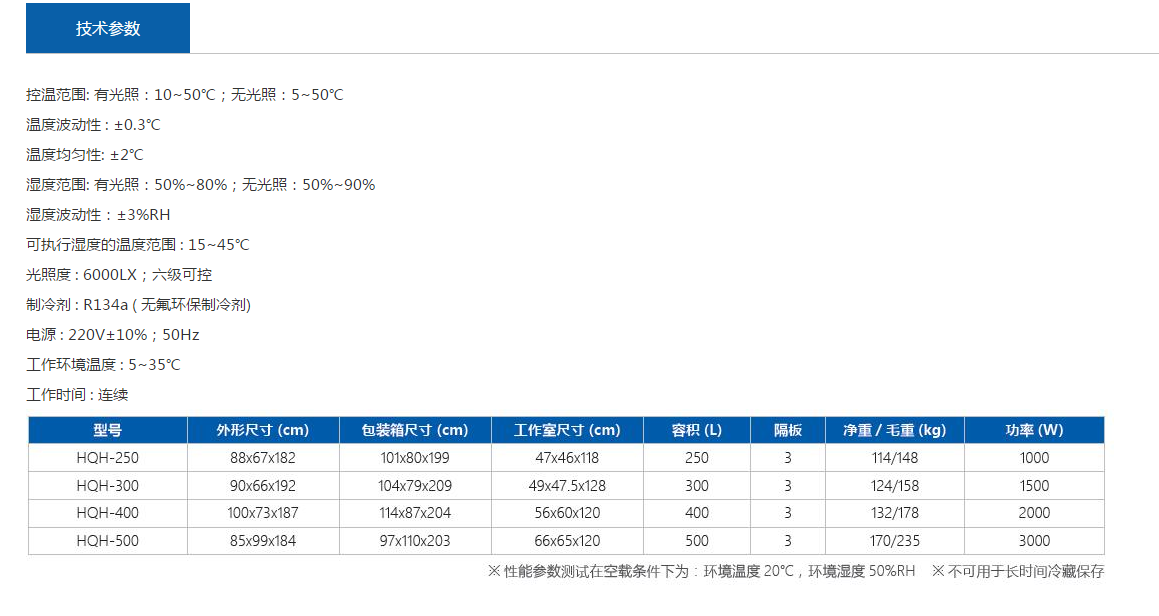Select the HQH-500 model cell
This screenshot has height=616, width=1159.
(108, 541)
